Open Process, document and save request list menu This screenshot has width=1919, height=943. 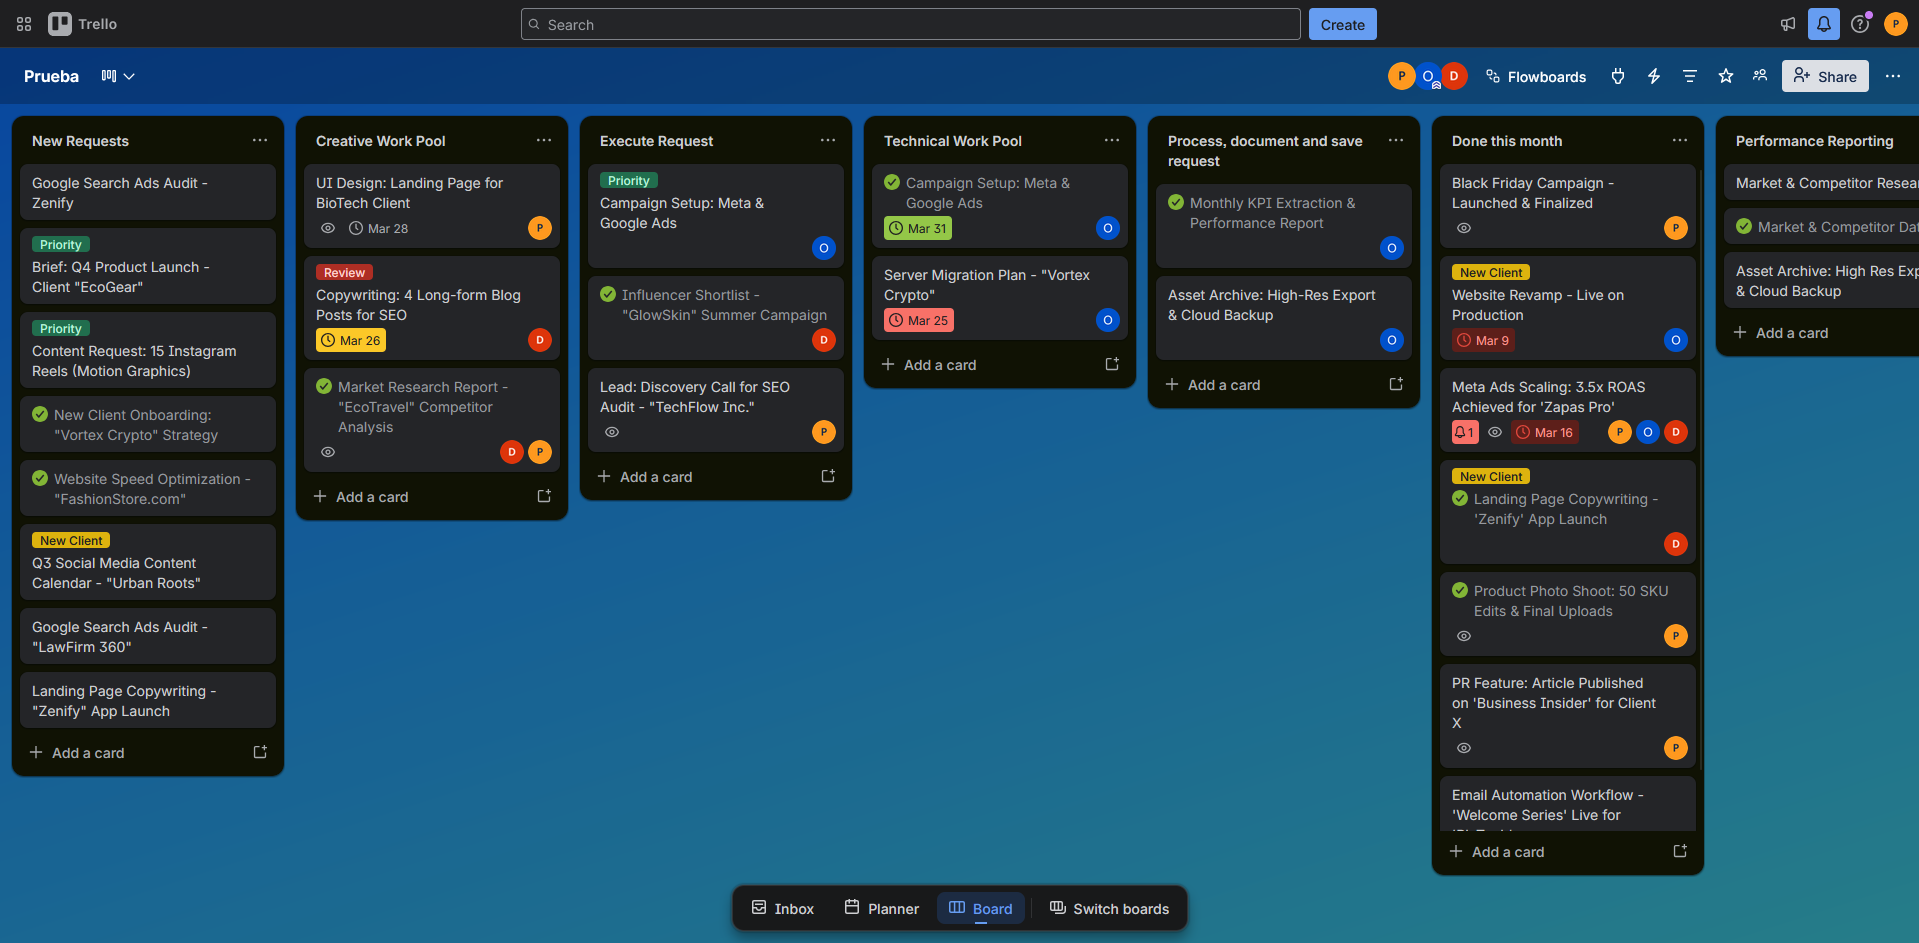(1396, 141)
